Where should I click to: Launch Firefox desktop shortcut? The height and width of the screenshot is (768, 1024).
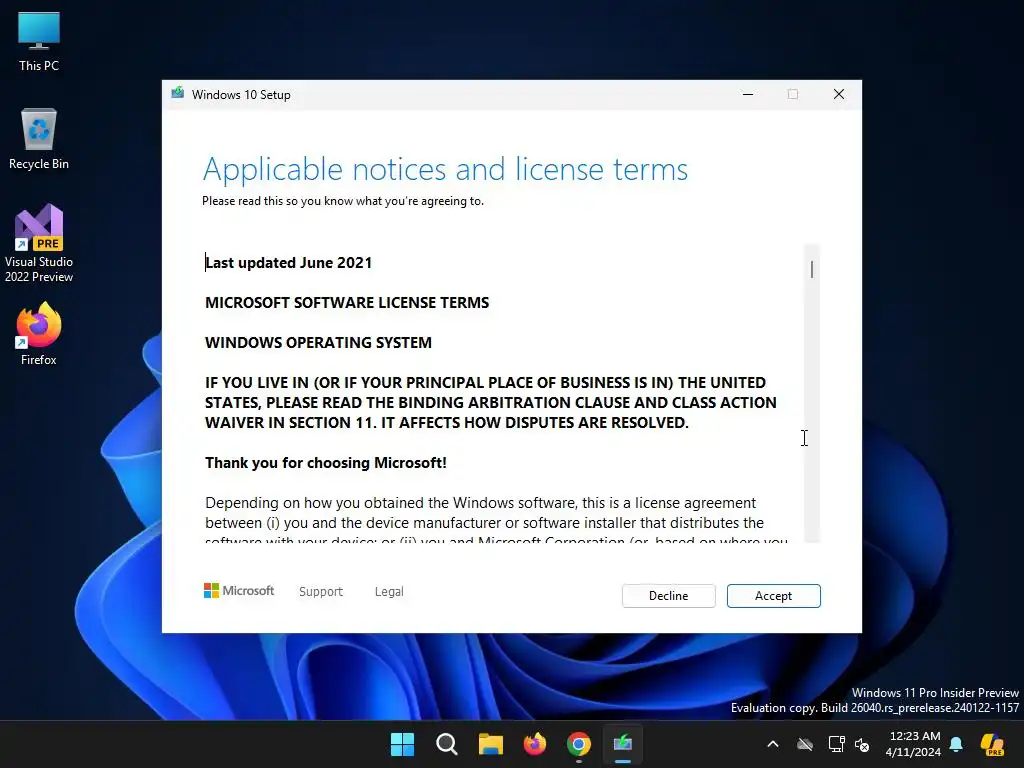click(39, 334)
